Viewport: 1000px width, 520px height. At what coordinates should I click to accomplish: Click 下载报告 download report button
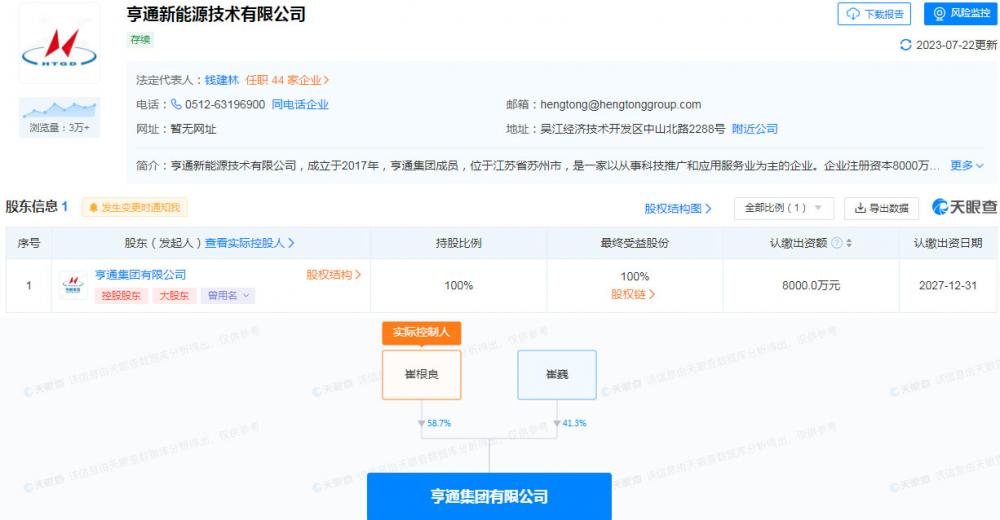[874, 13]
